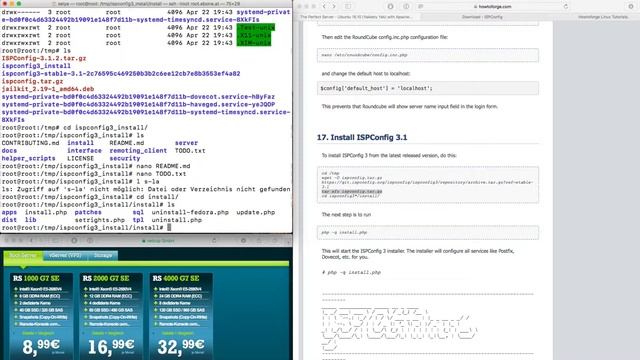
Task: Go forward in the howtoforge Safari window
Action: click(x=334, y=7)
